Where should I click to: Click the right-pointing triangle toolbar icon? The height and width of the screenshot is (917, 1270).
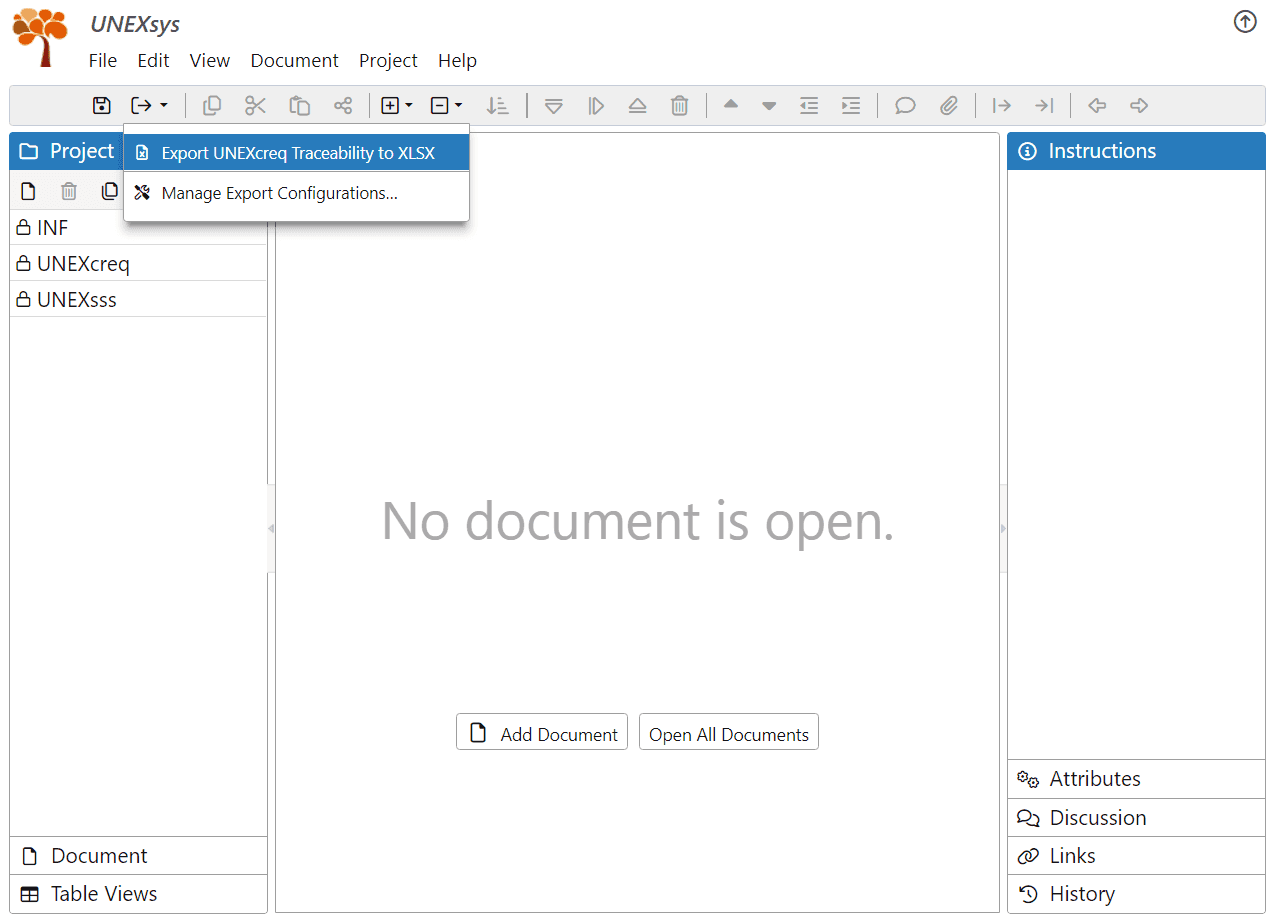596,105
